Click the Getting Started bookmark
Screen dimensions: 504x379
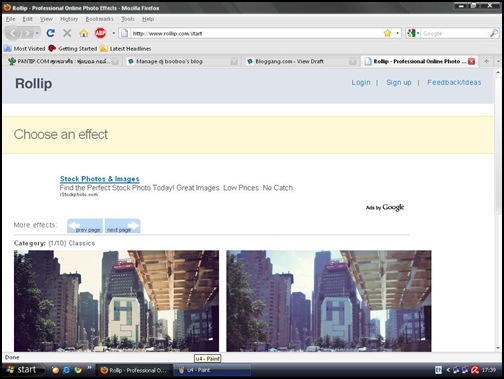tap(73, 49)
